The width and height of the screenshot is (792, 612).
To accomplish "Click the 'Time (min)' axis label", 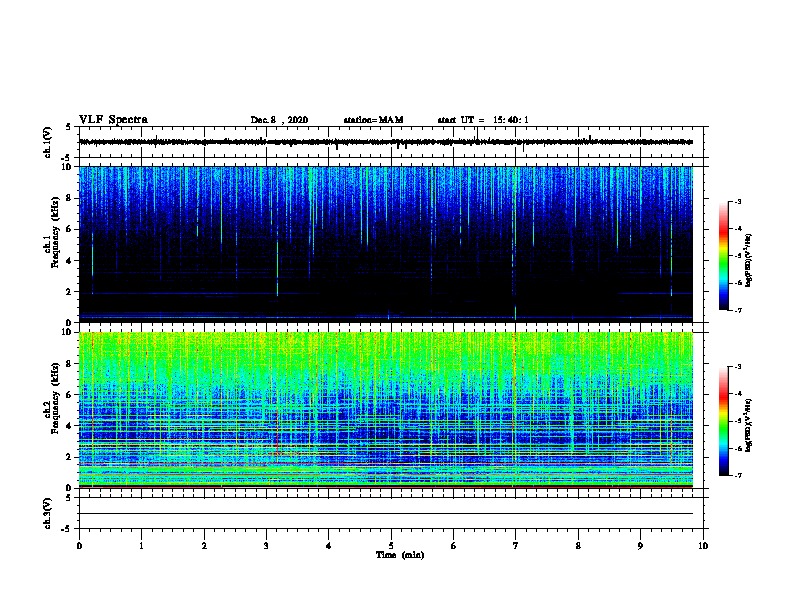I will click(x=400, y=554).
